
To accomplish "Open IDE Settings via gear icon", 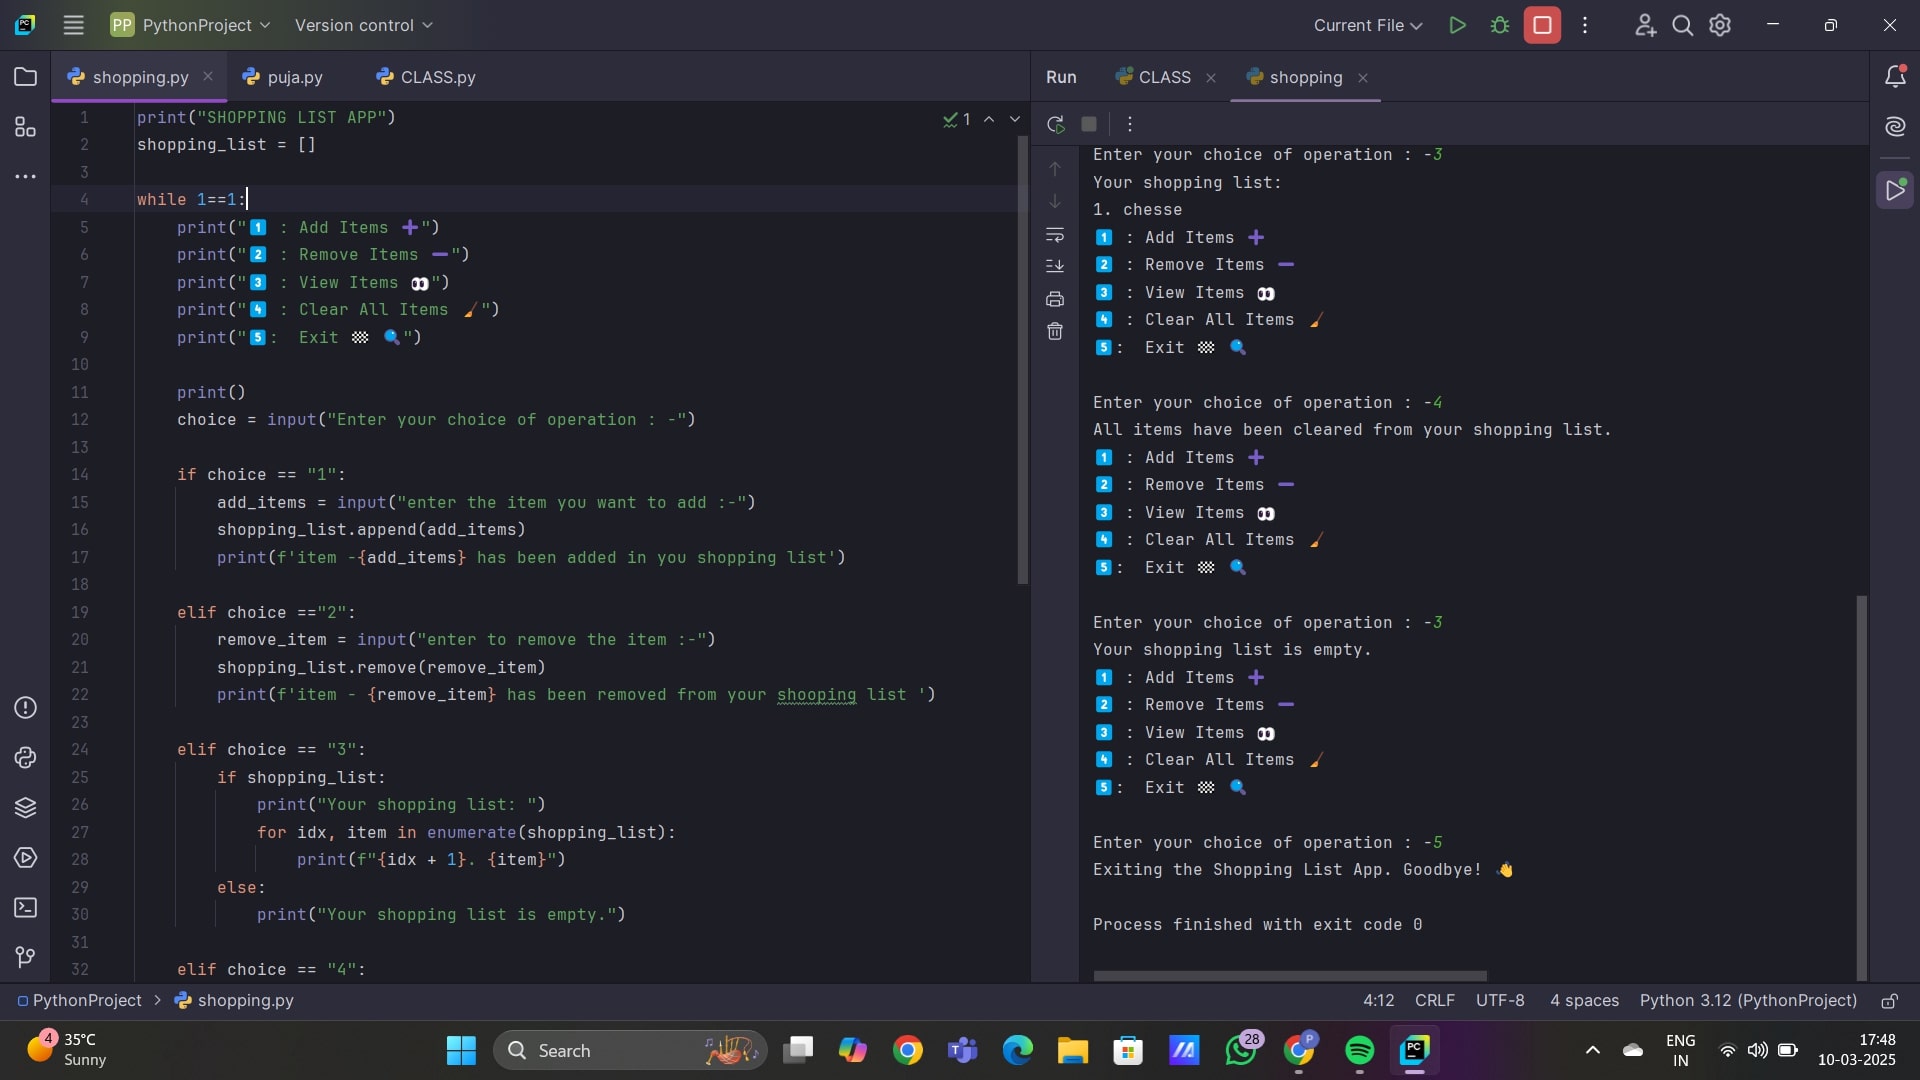I will [1721, 25].
